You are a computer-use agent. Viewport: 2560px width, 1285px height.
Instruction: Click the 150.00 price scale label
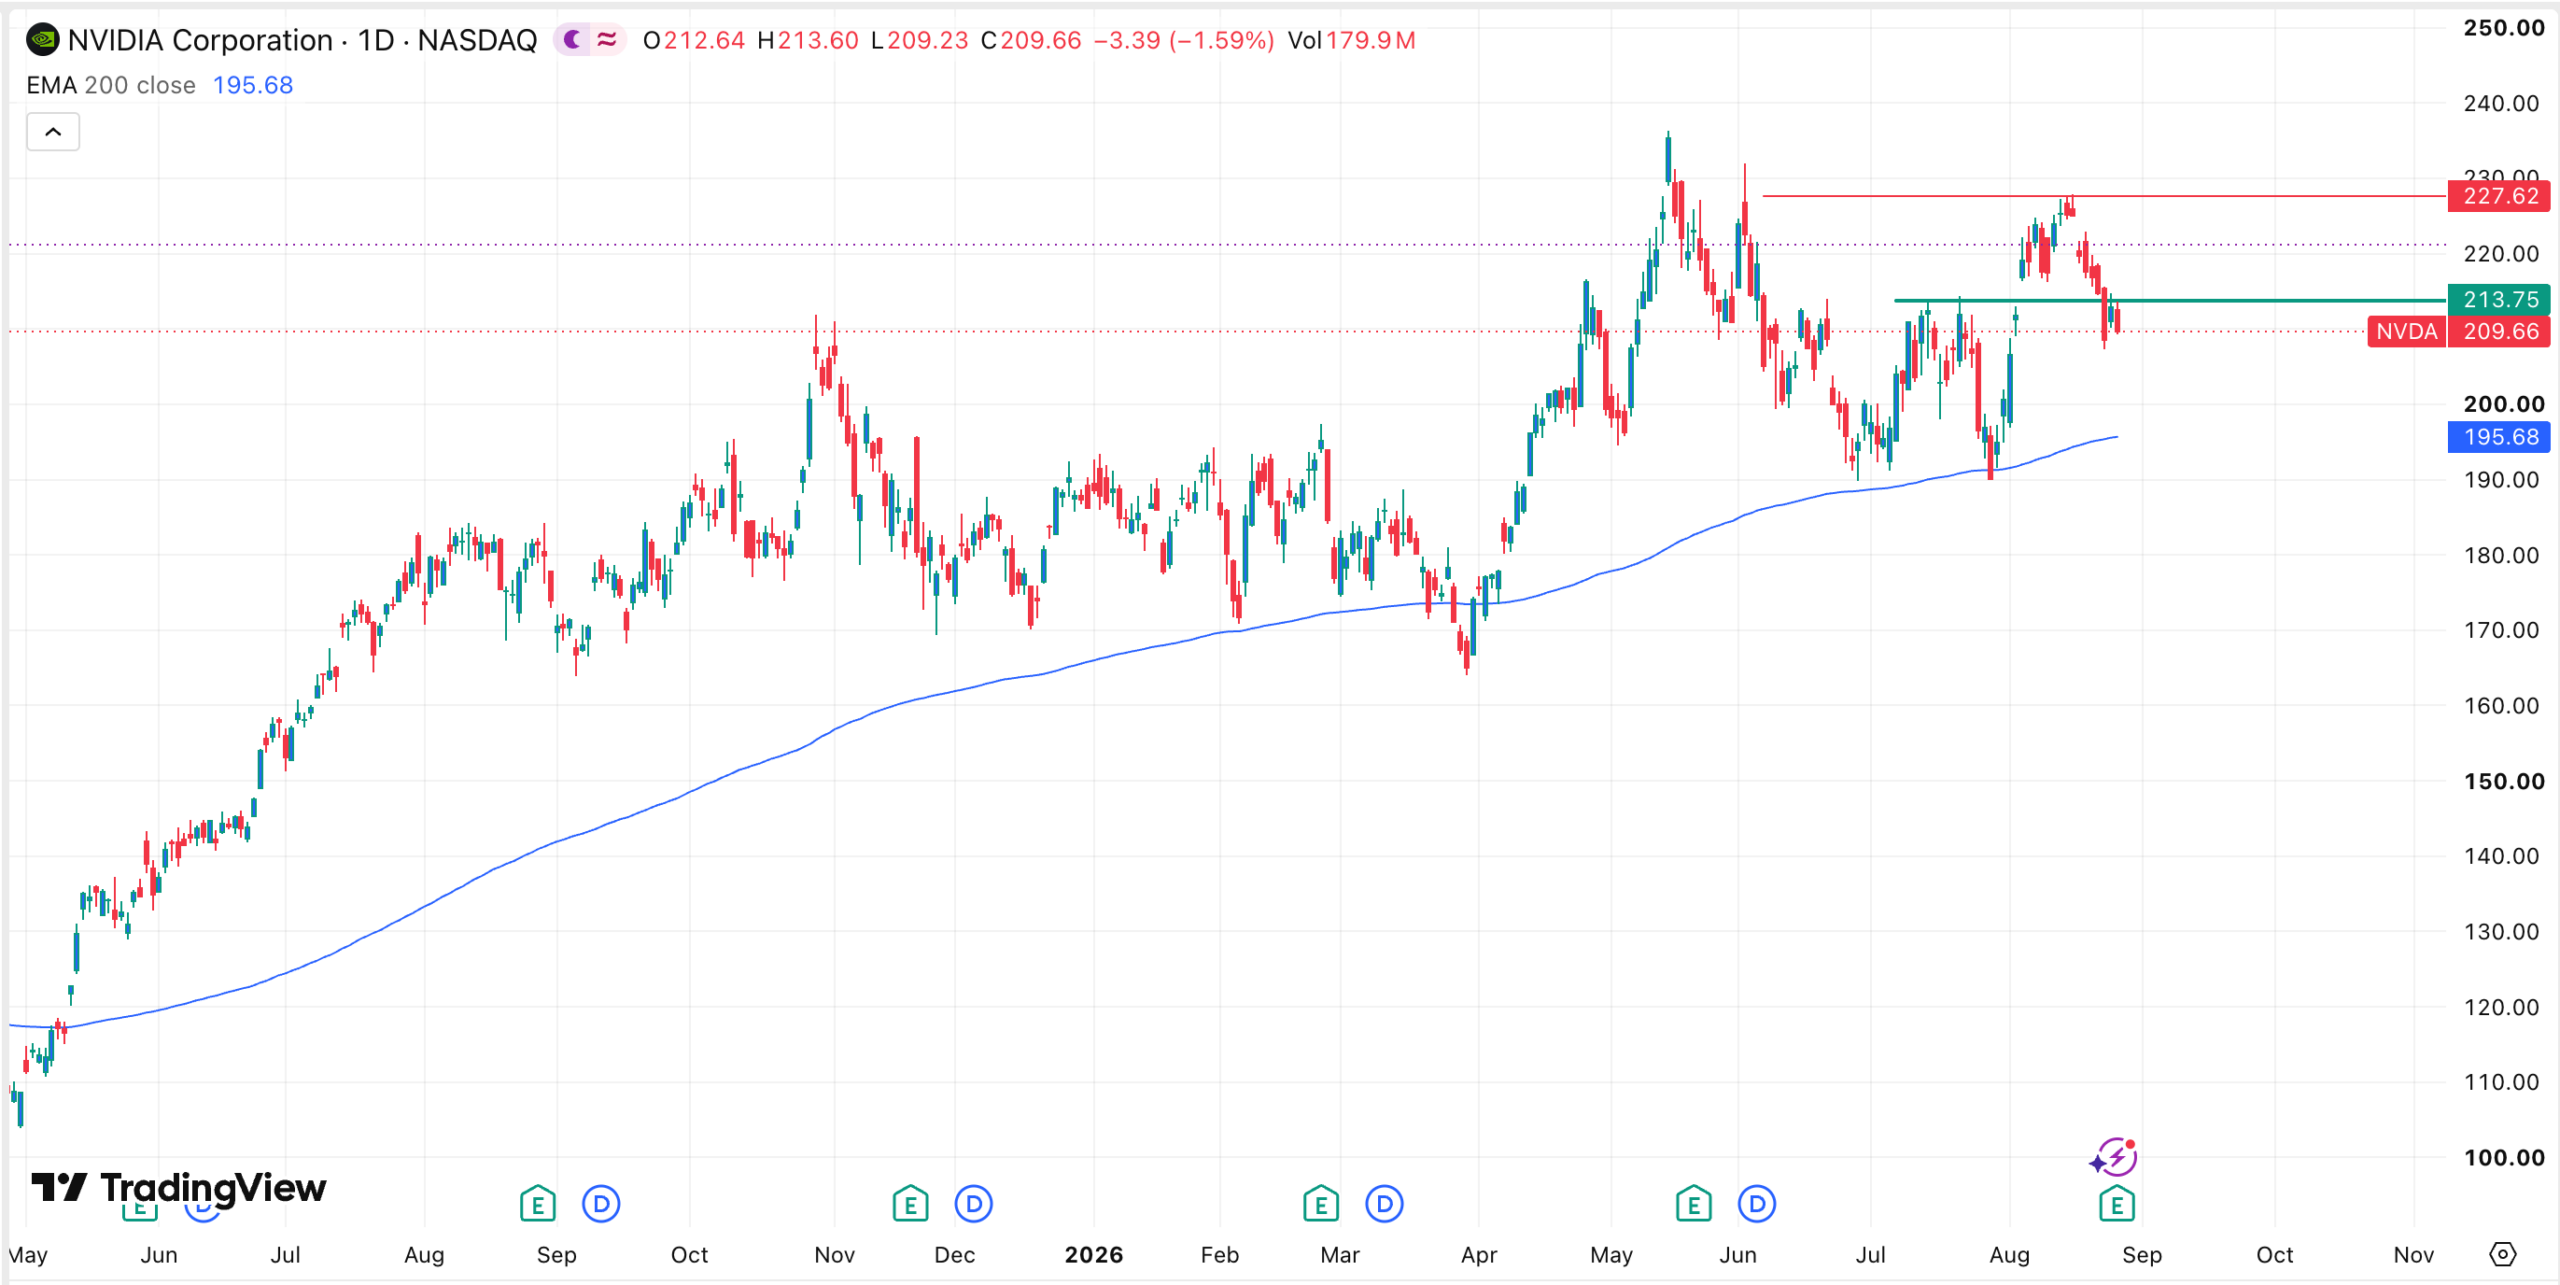point(2503,781)
